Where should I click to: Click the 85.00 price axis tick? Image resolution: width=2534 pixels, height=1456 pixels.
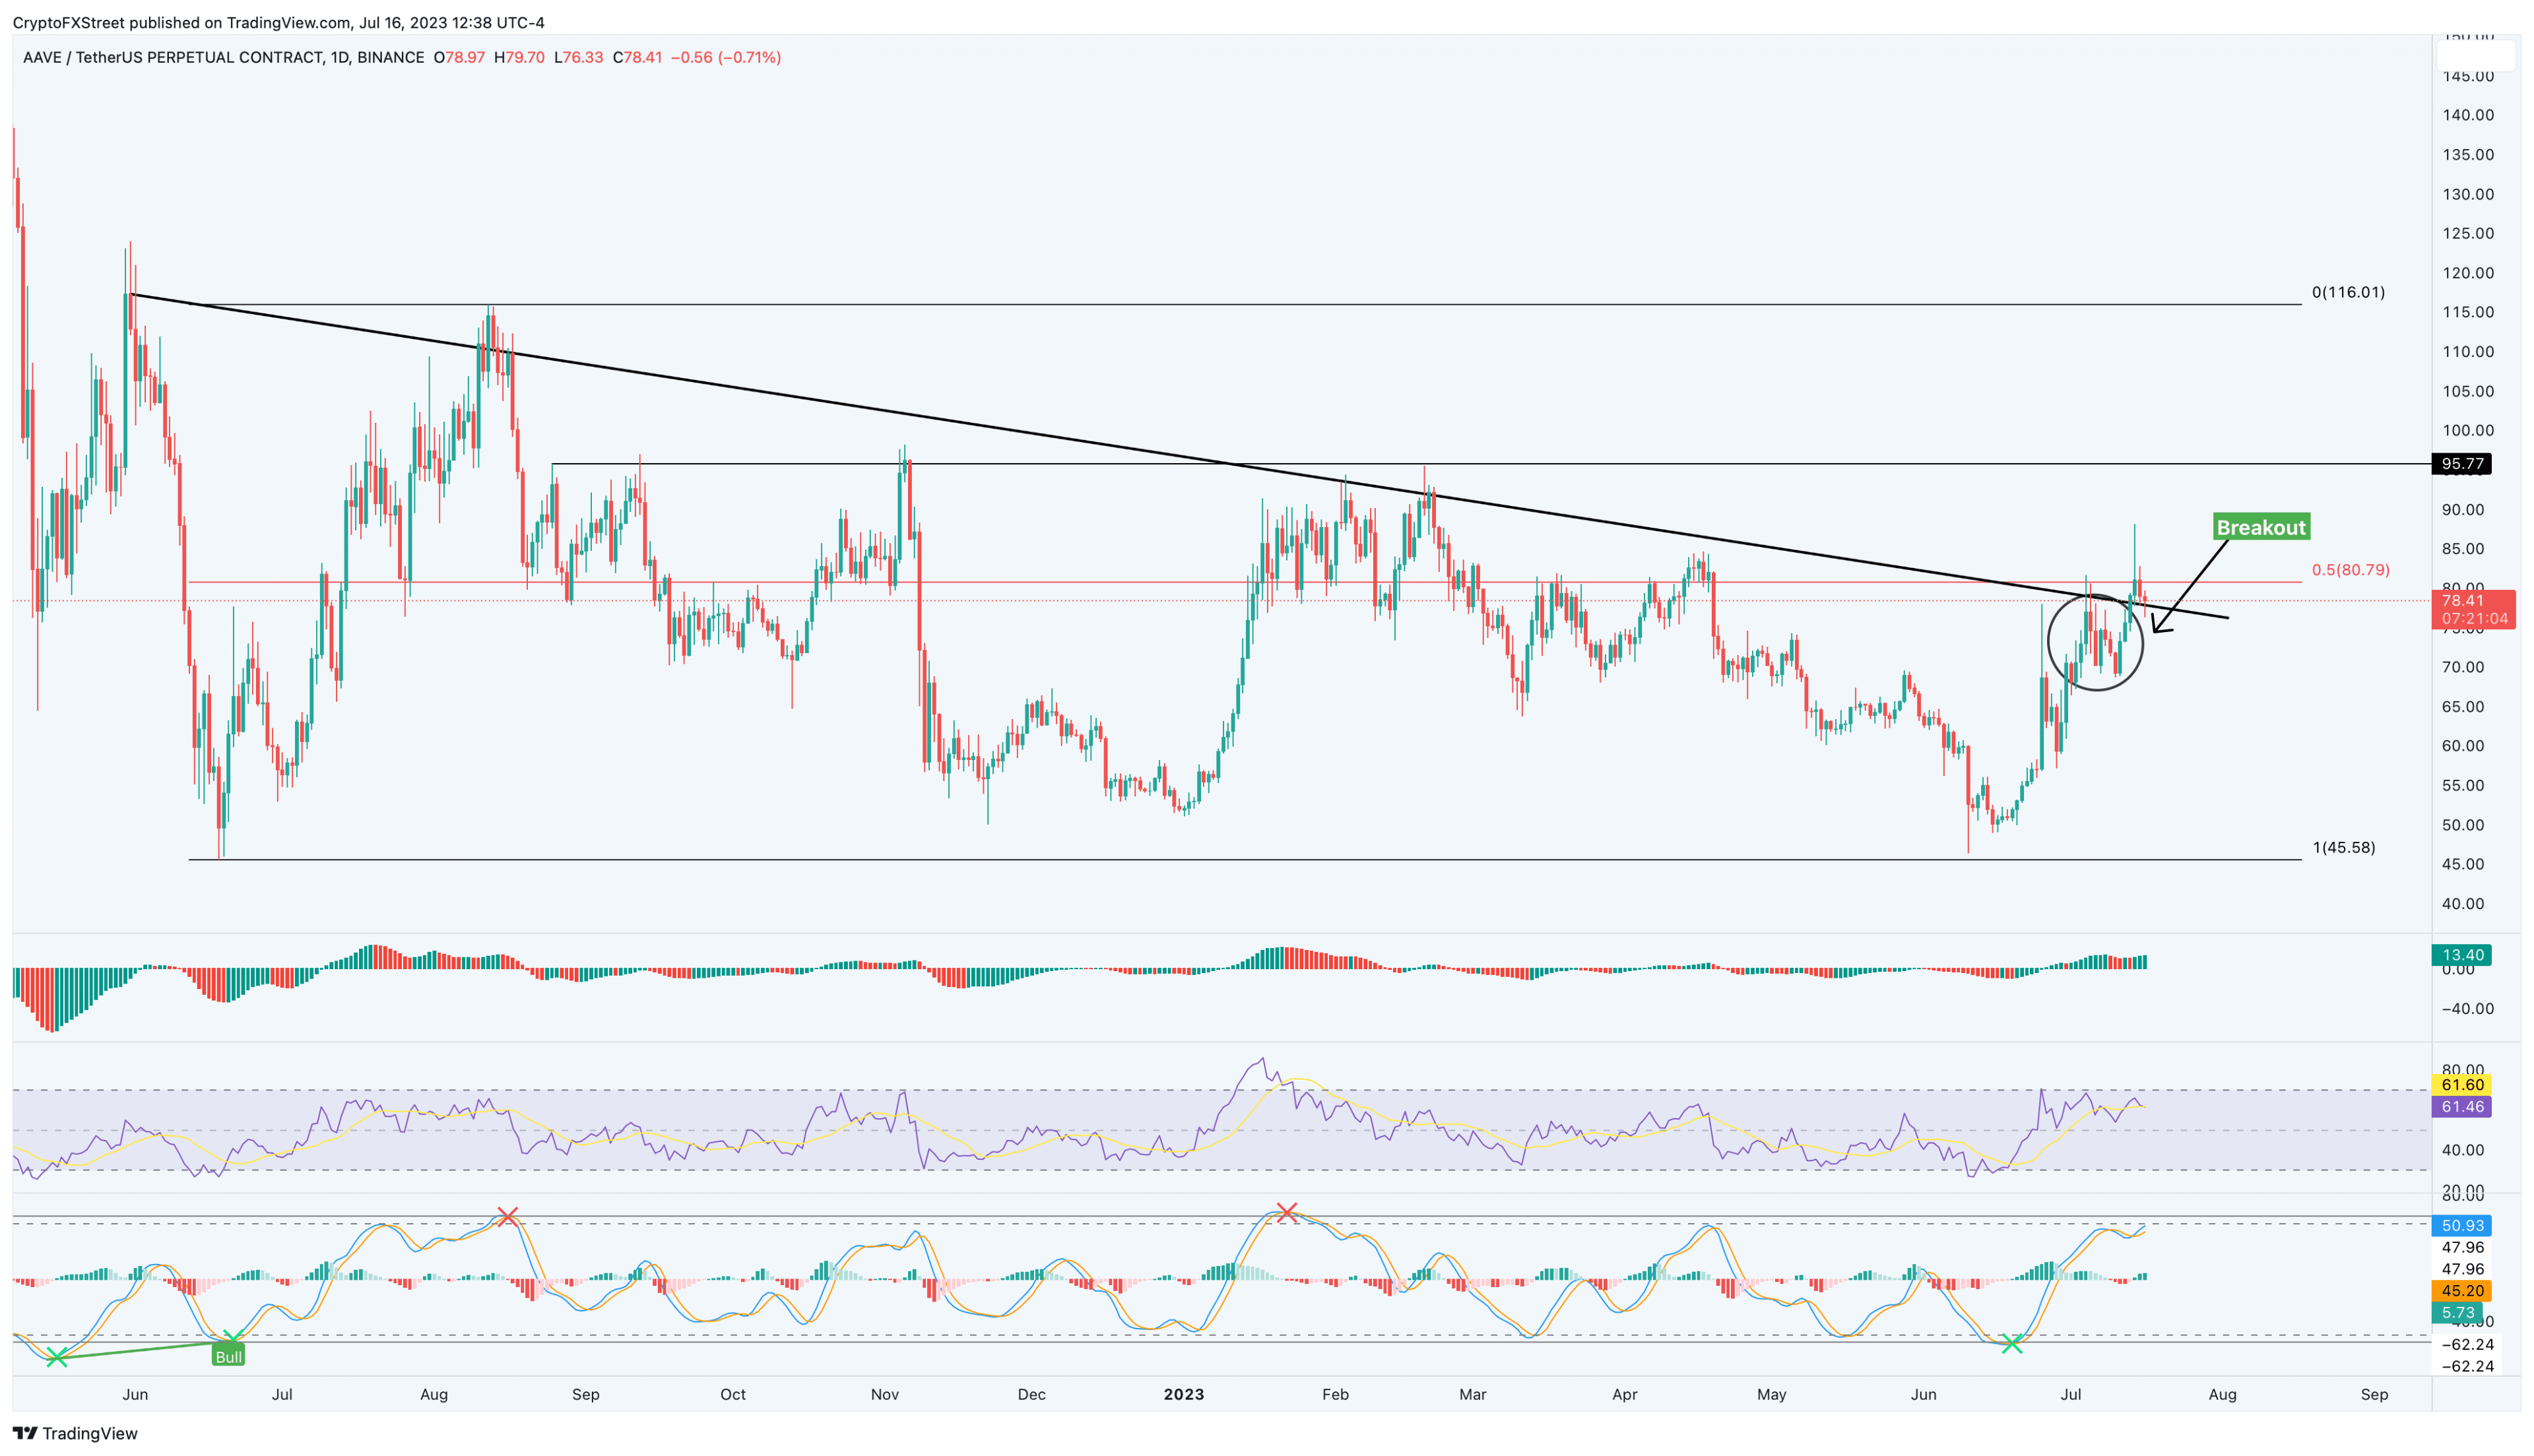click(x=2463, y=548)
